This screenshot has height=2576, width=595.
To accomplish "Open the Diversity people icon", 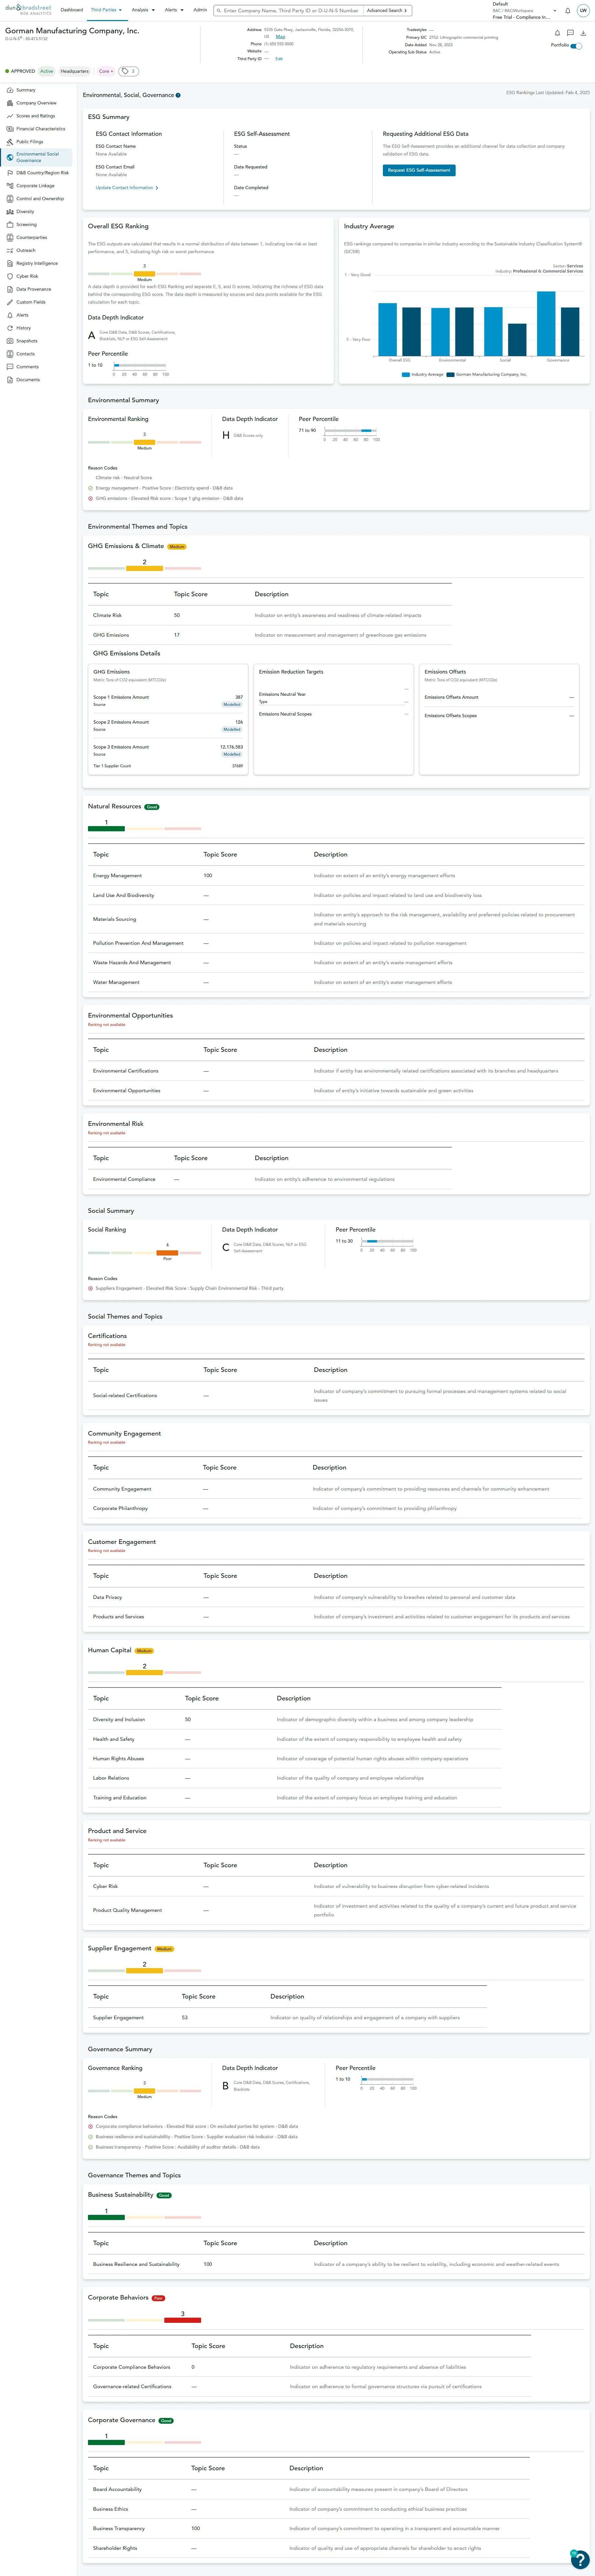I will click(x=10, y=212).
